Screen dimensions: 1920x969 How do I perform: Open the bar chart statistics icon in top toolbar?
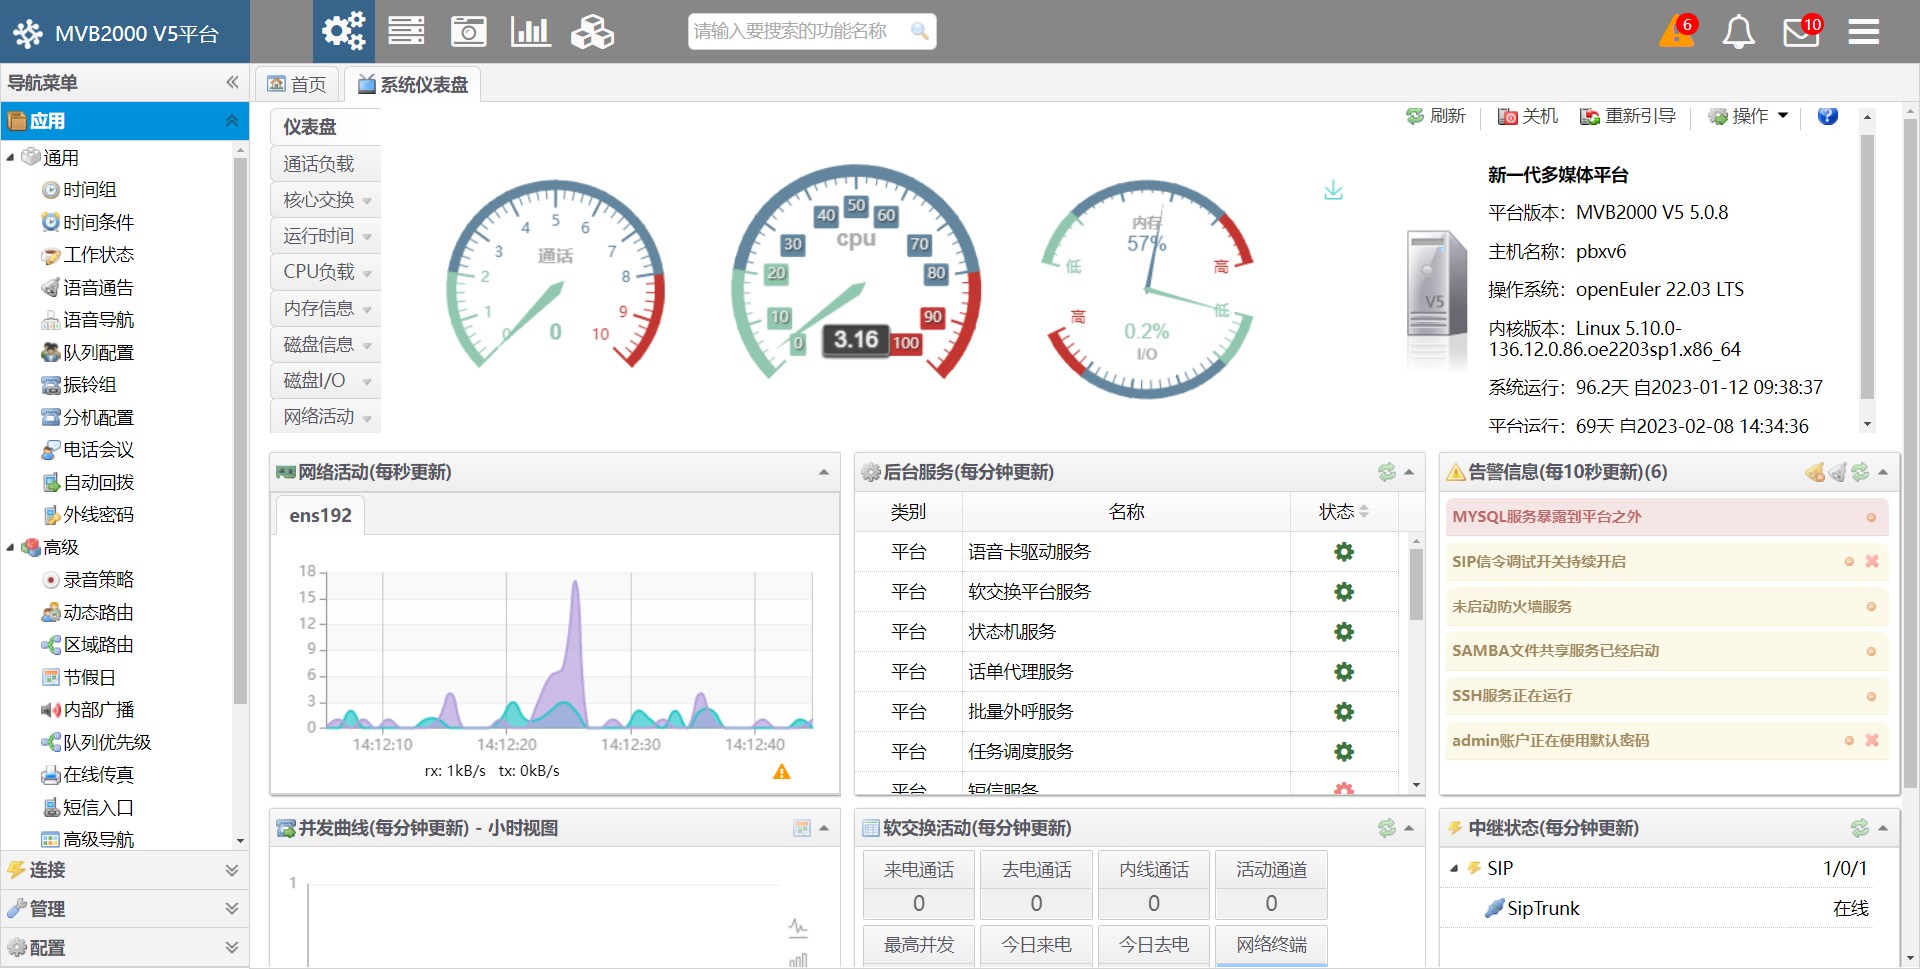pyautogui.click(x=530, y=31)
